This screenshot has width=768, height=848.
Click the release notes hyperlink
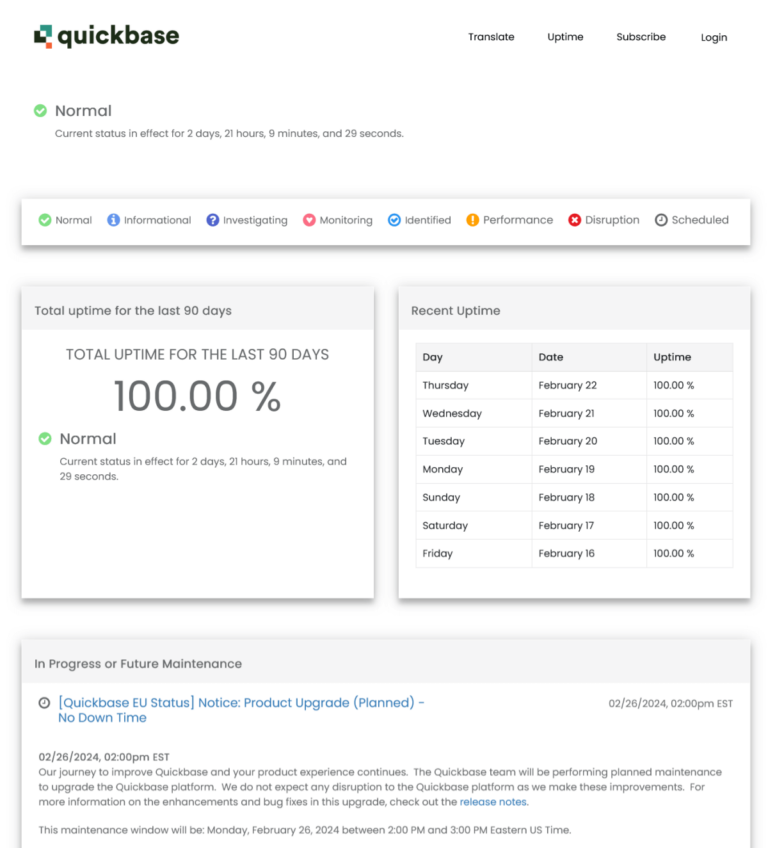pos(493,801)
